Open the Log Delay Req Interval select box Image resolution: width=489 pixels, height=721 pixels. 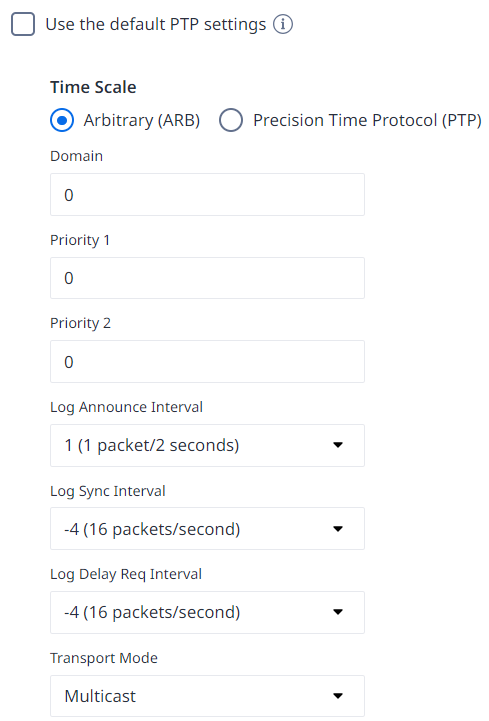(x=207, y=612)
